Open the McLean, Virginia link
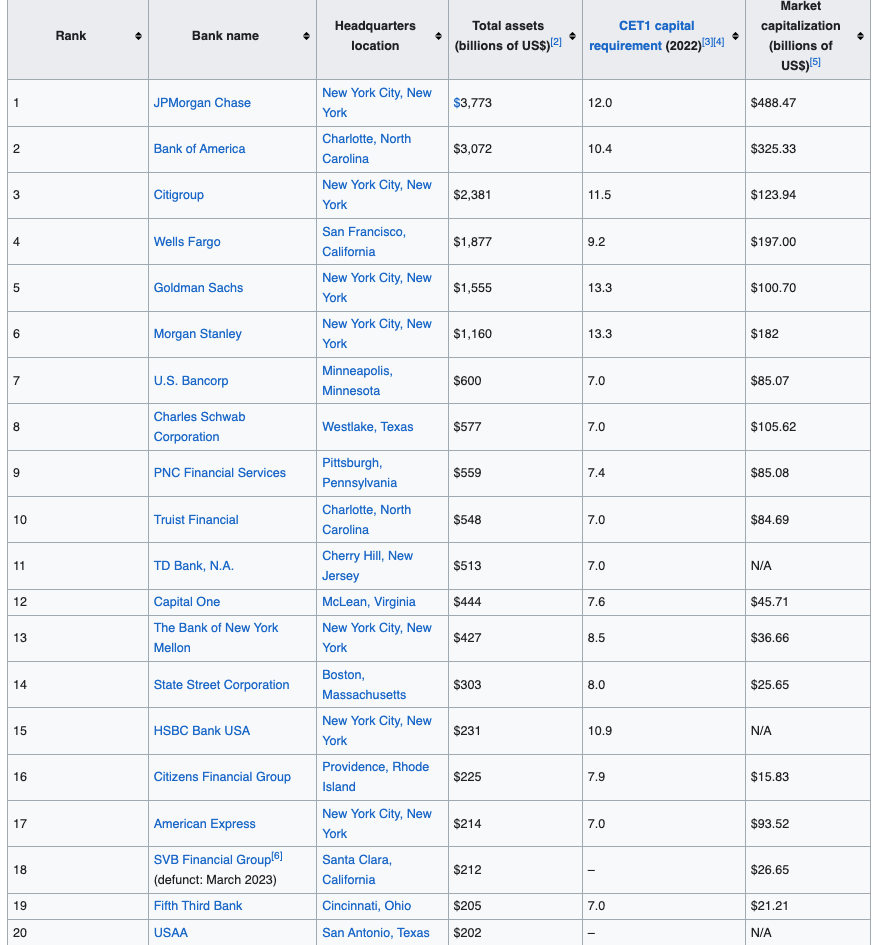Screen dimensions: 879x945 [x=368, y=602]
